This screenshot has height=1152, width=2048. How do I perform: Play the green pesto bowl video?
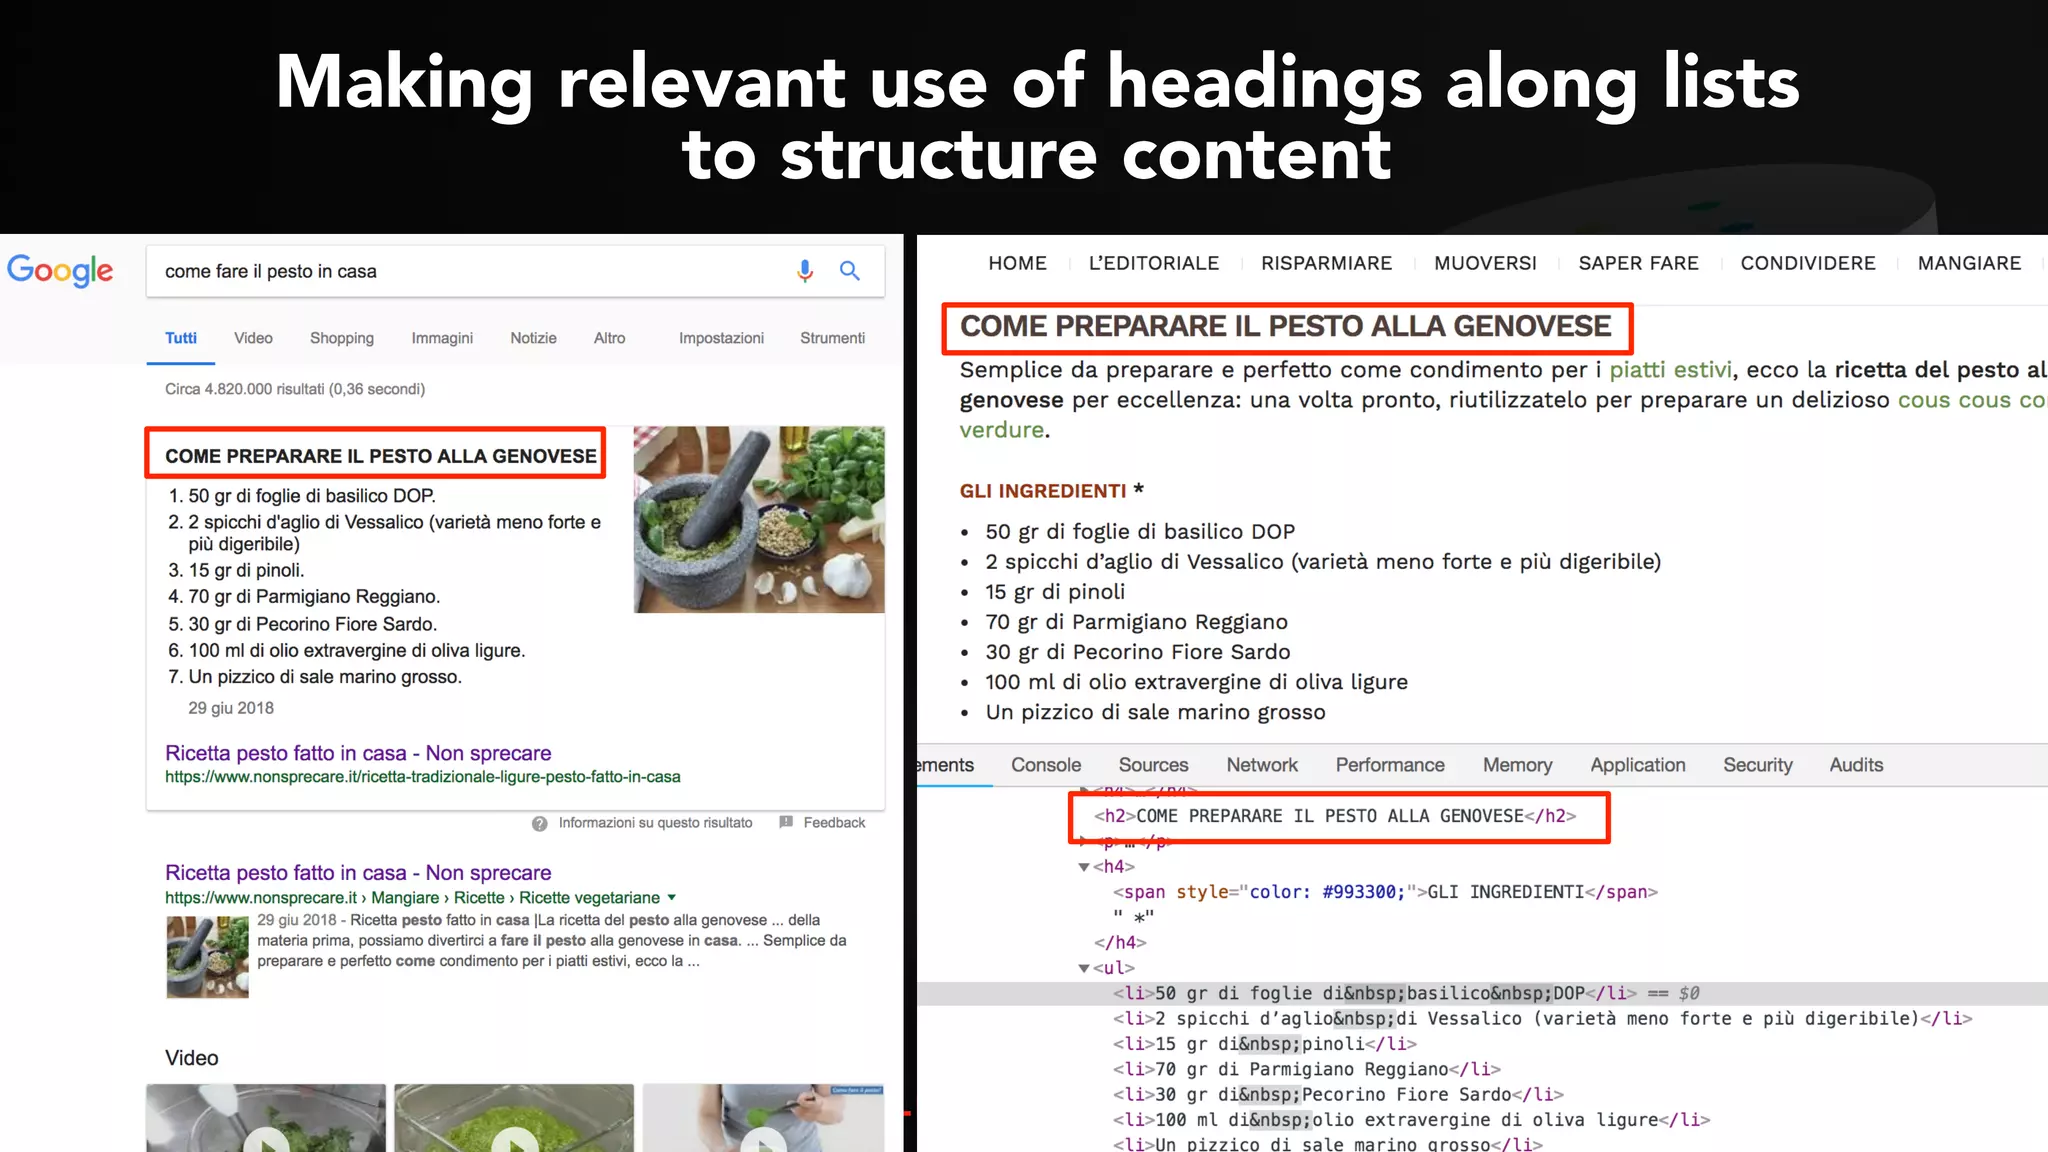514,1118
